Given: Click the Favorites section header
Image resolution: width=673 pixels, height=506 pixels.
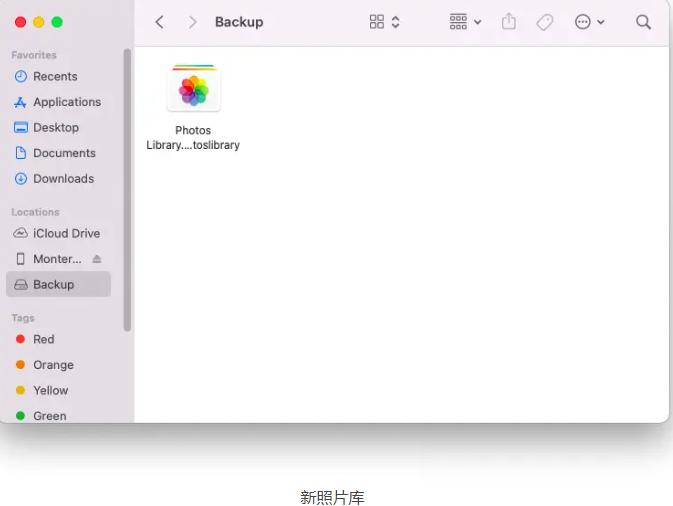Looking at the screenshot, I should point(33,55).
